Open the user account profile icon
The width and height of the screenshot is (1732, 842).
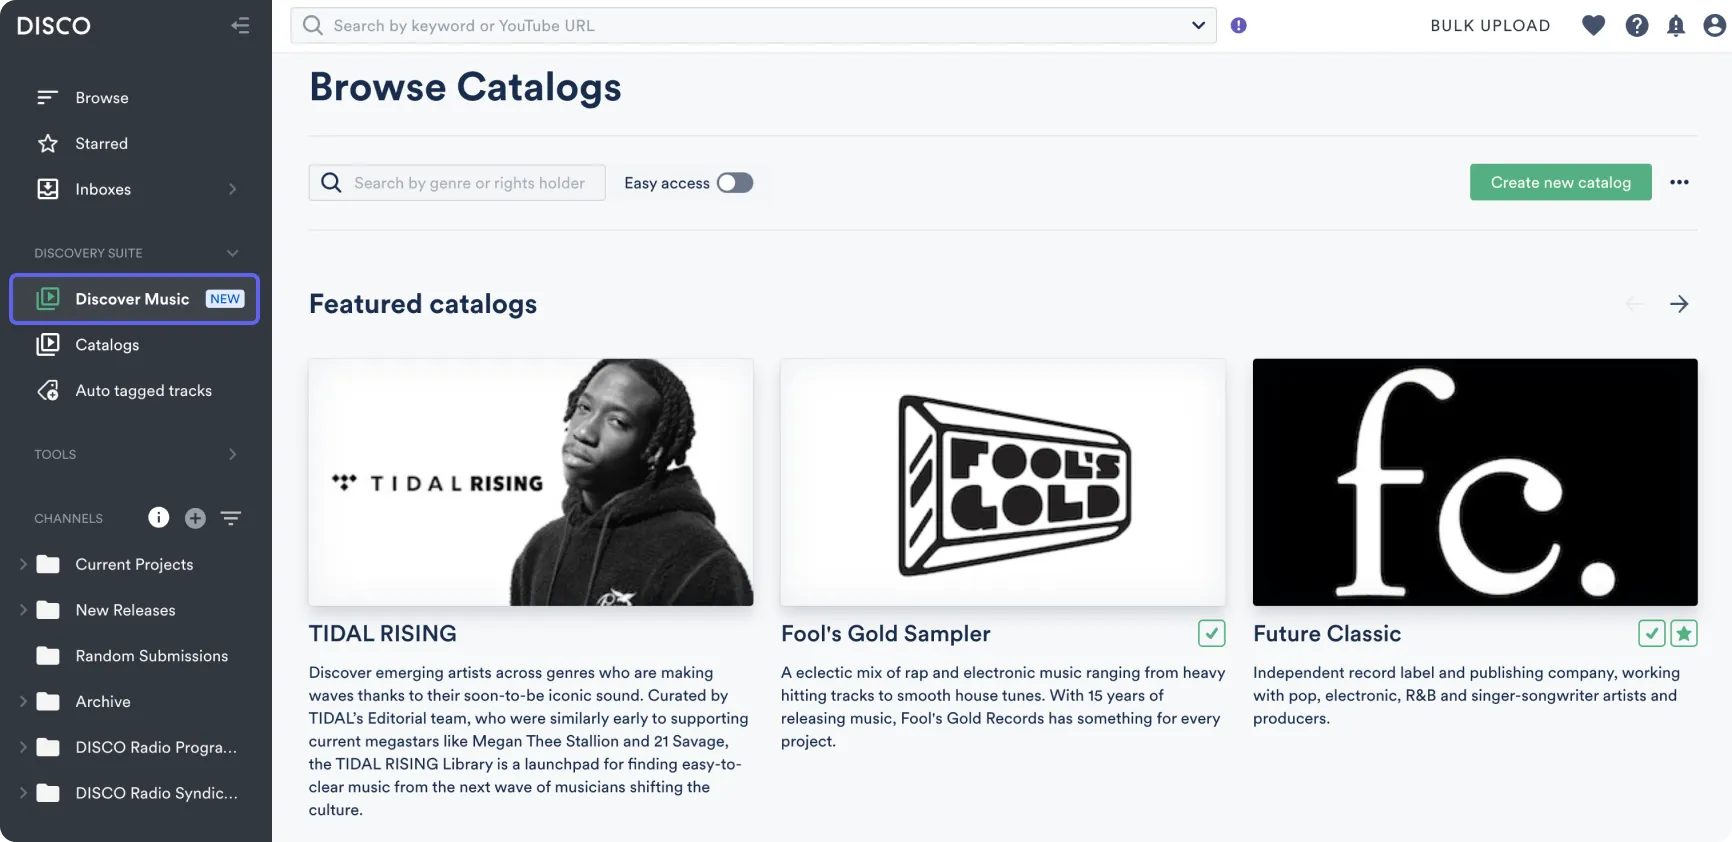click(1715, 25)
